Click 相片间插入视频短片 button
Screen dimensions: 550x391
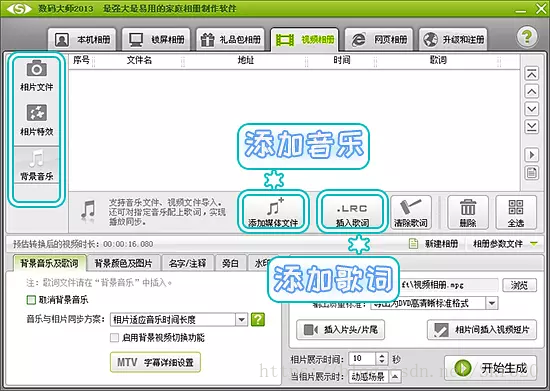point(482,330)
